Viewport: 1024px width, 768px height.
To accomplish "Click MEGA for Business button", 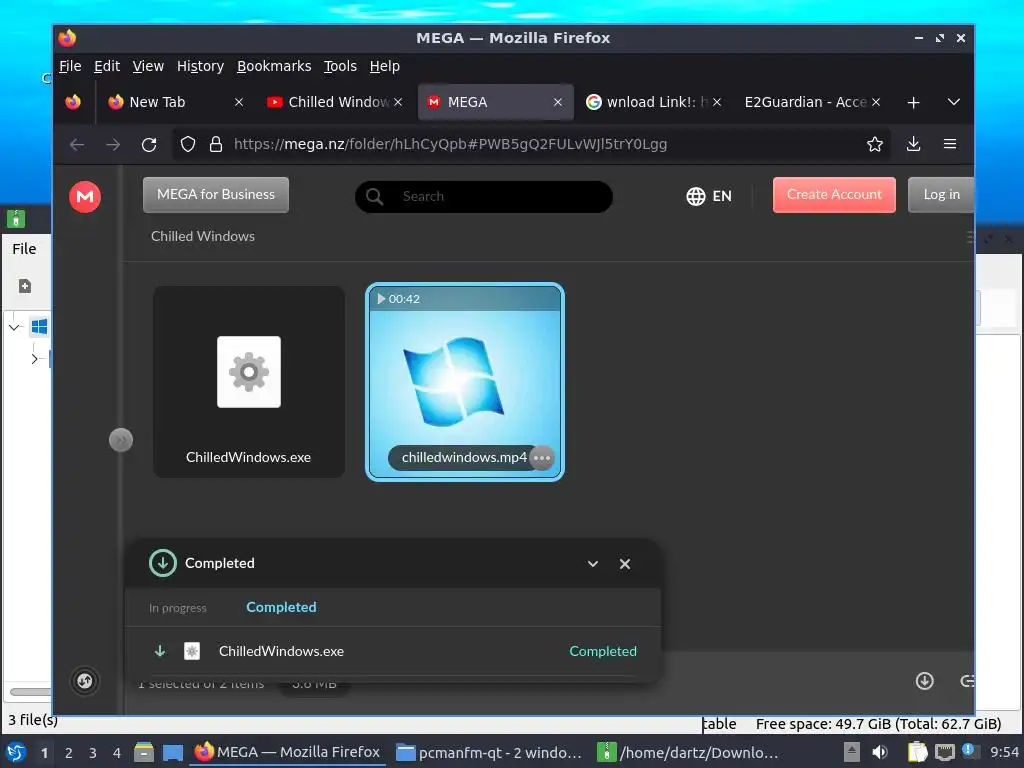I will [216, 195].
